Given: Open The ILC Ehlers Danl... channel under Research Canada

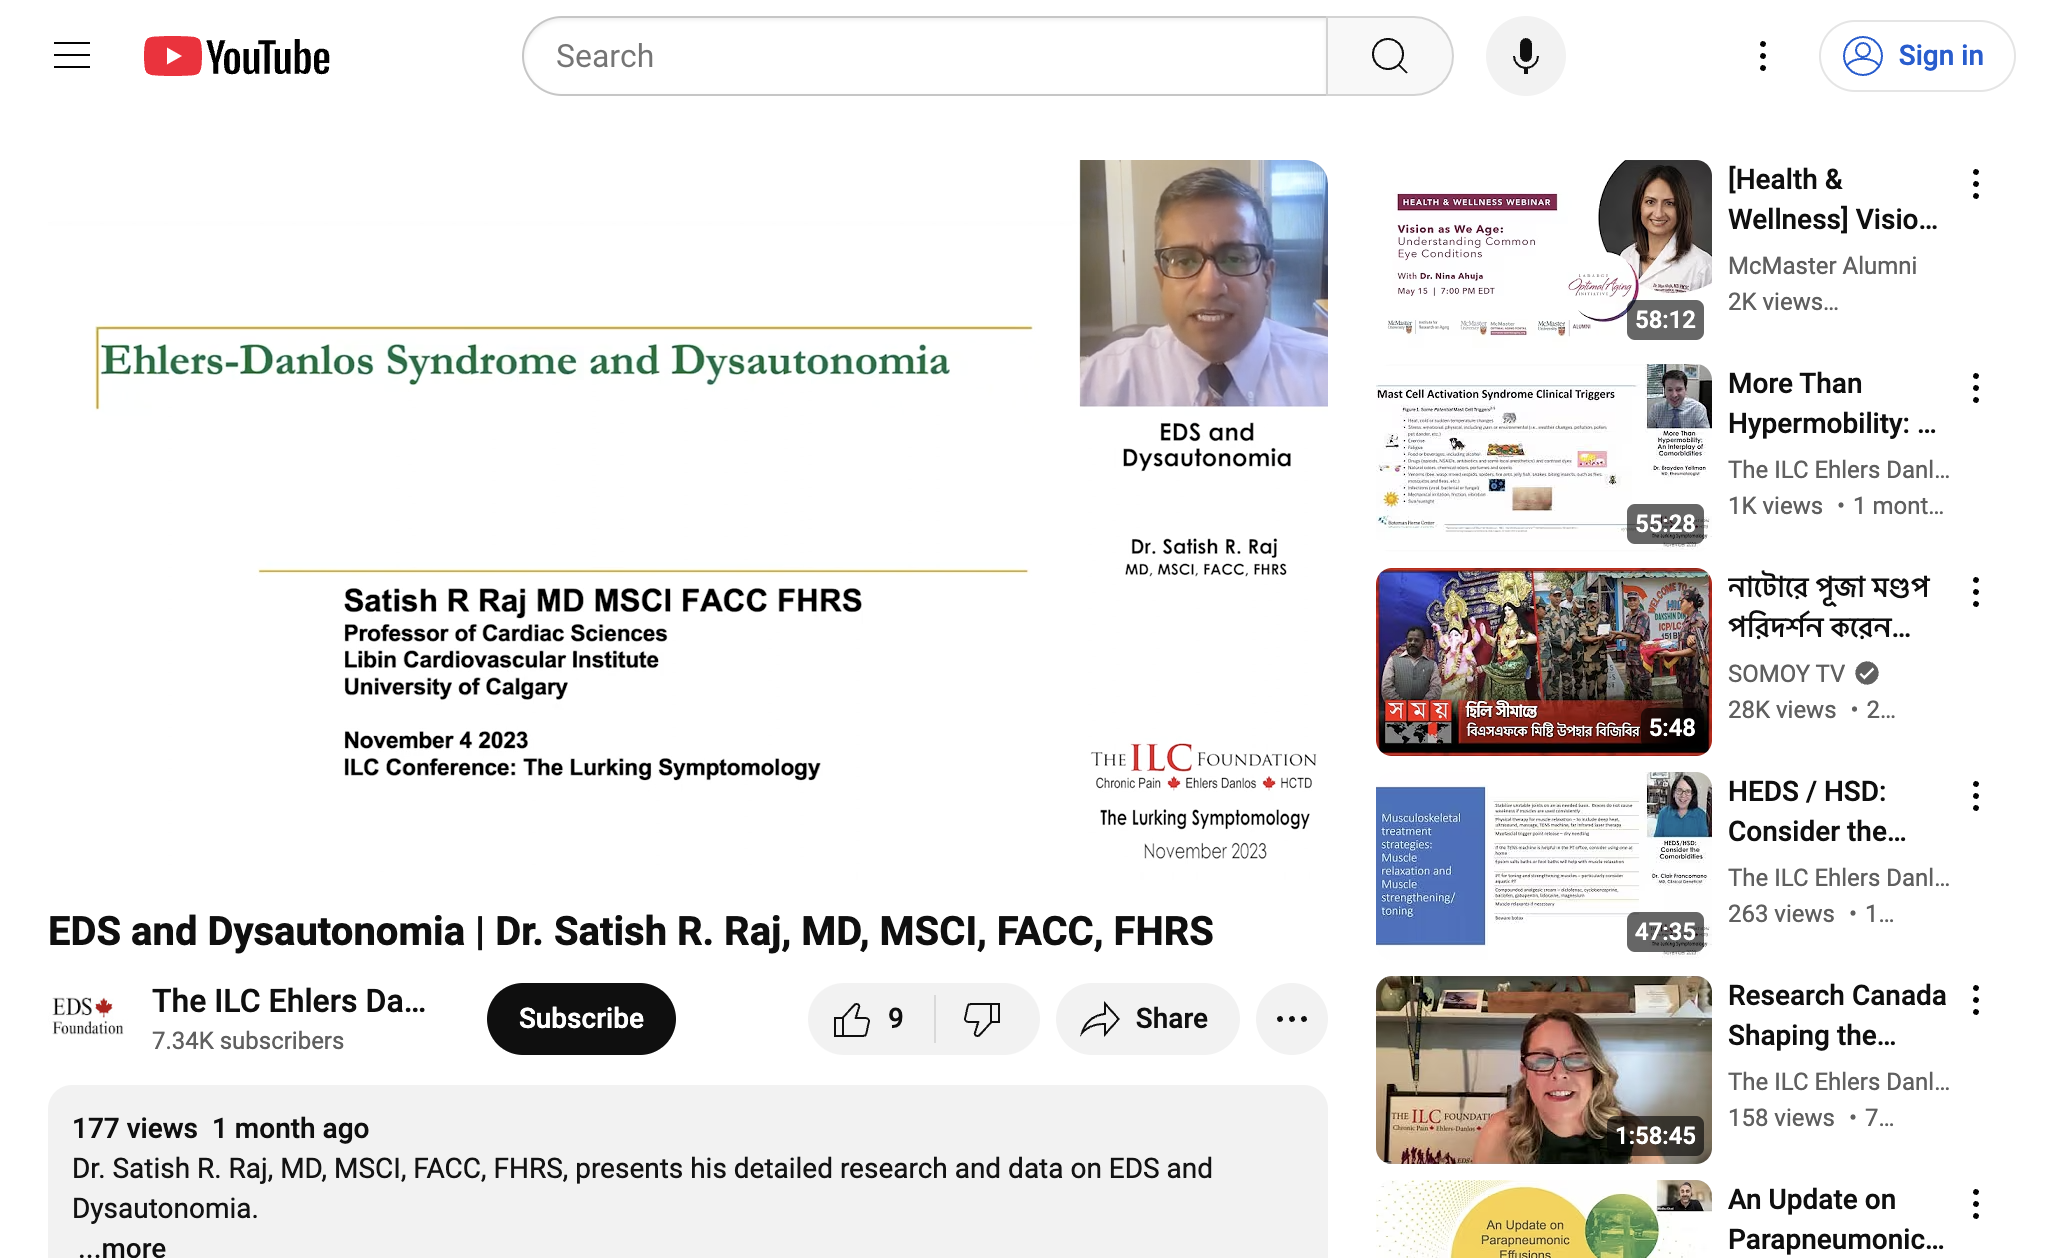Looking at the screenshot, I should 1839,1081.
